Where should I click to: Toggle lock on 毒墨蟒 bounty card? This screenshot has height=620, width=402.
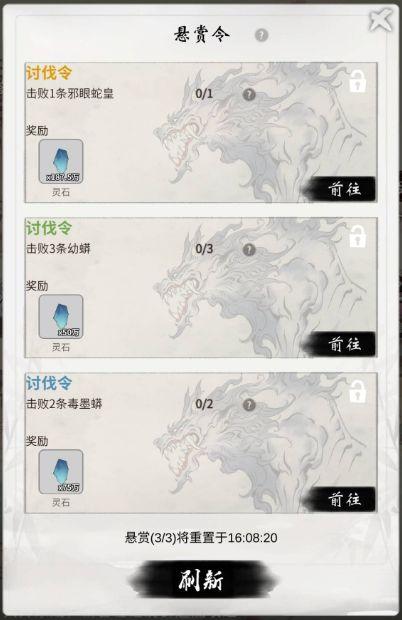[357, 391]
